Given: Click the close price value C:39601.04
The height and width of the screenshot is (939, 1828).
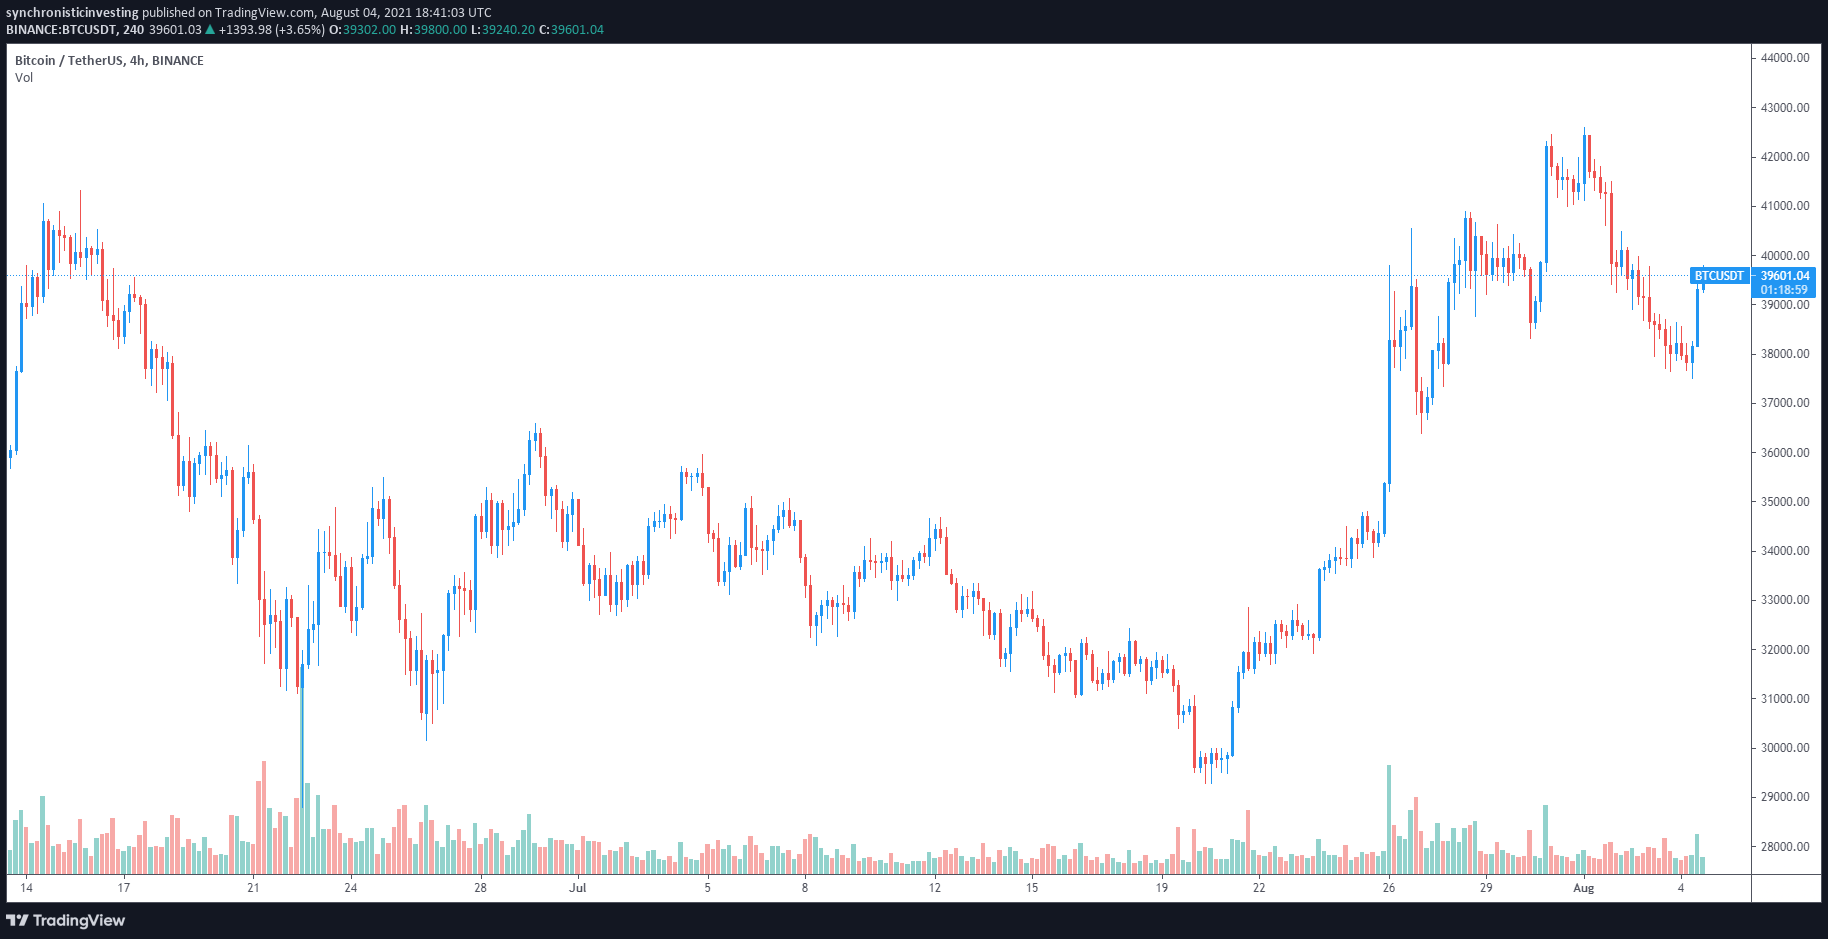Looking at the screenshot, I should pyautogui.click(x=571, y=30).
